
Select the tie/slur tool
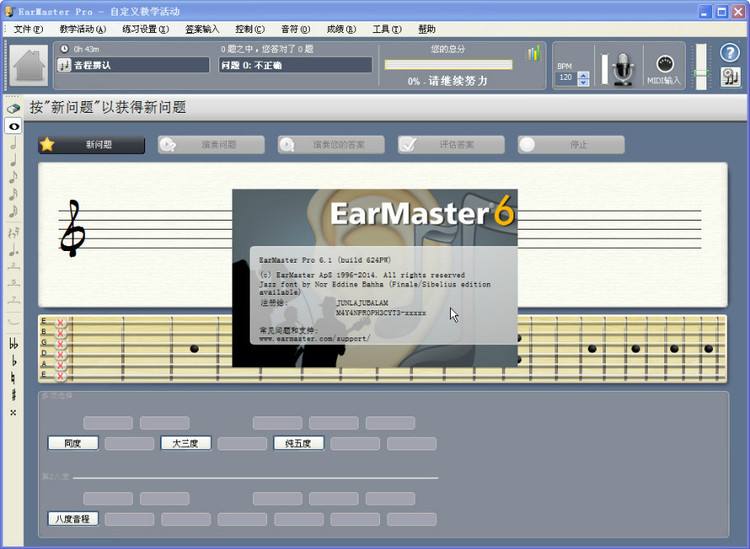pyautogui.click(x=14, y=320)
